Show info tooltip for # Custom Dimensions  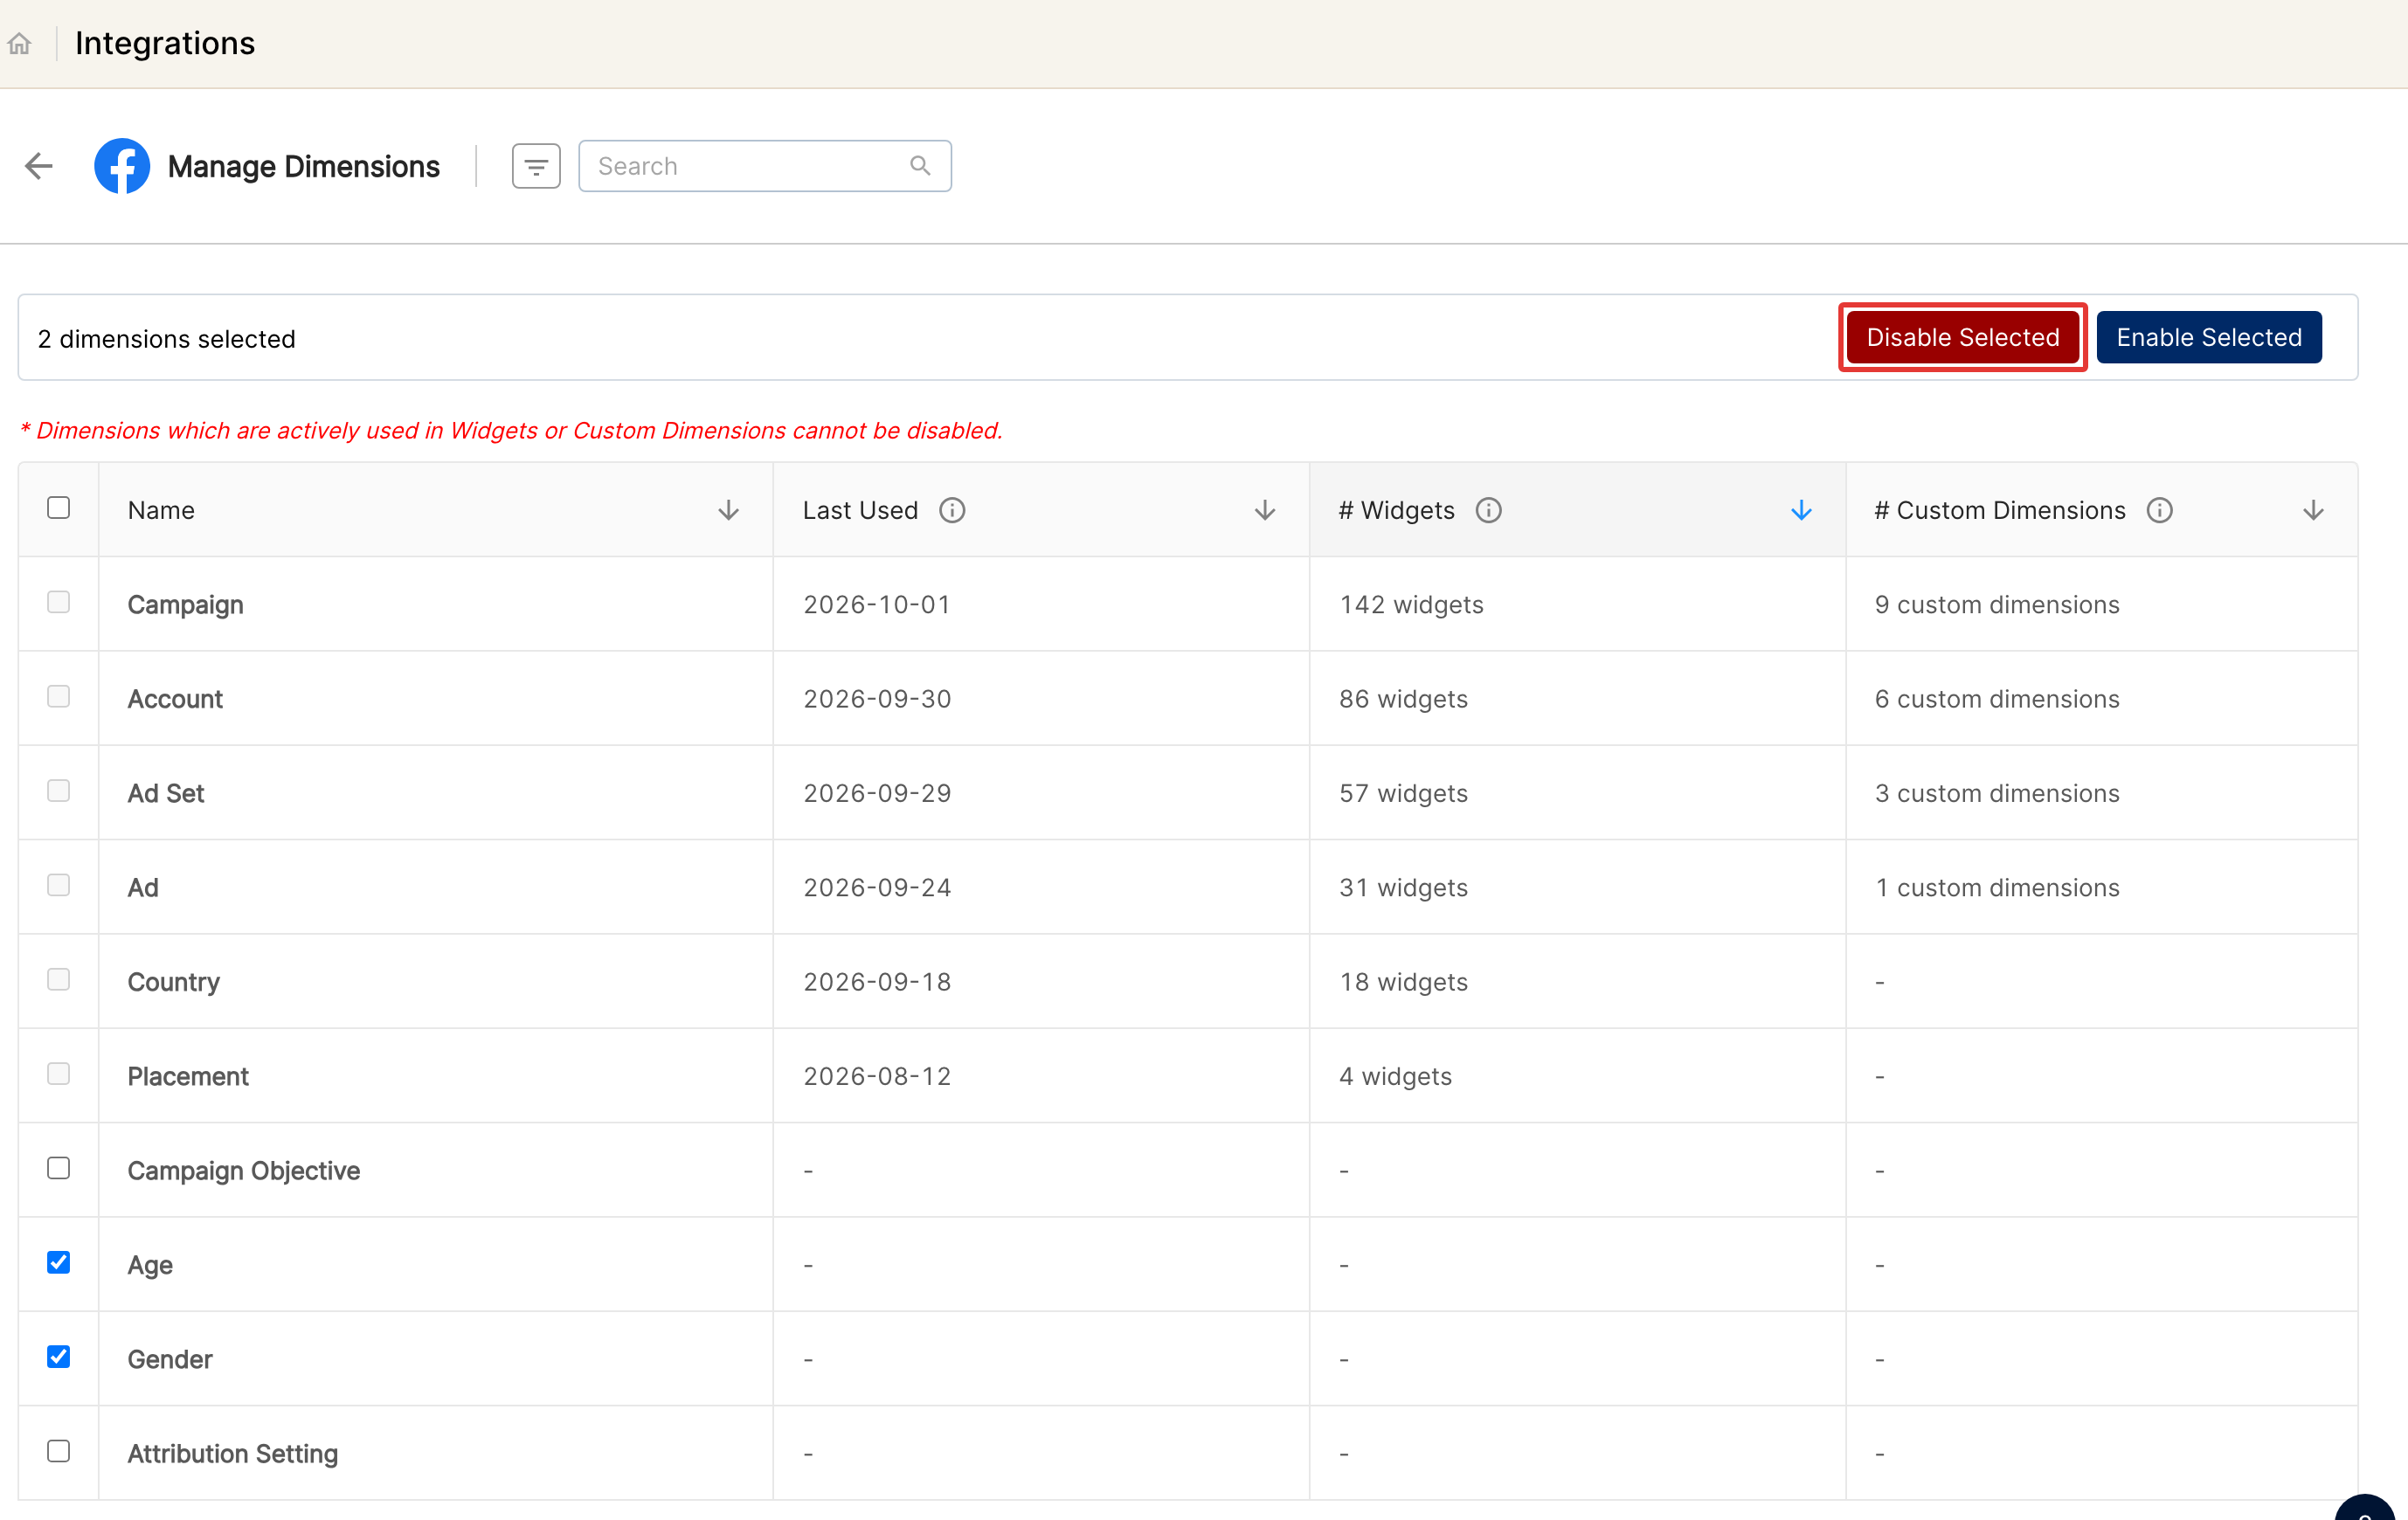[x=2160, y=510]
